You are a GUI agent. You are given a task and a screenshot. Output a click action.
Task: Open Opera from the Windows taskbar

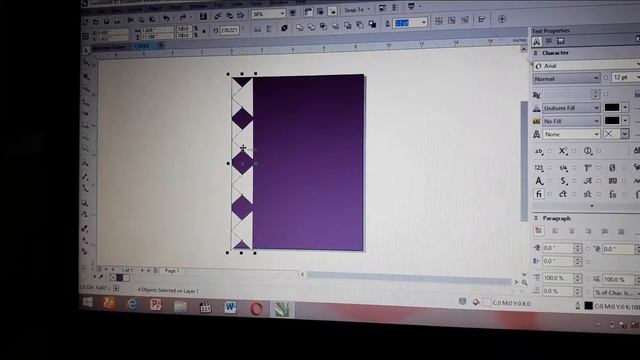point(256,309)
